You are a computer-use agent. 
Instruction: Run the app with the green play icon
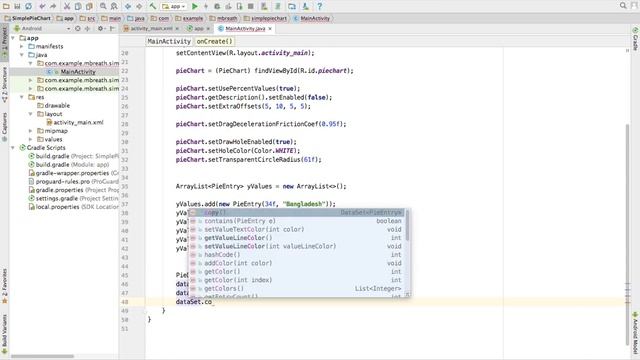[x=195, y=6]
